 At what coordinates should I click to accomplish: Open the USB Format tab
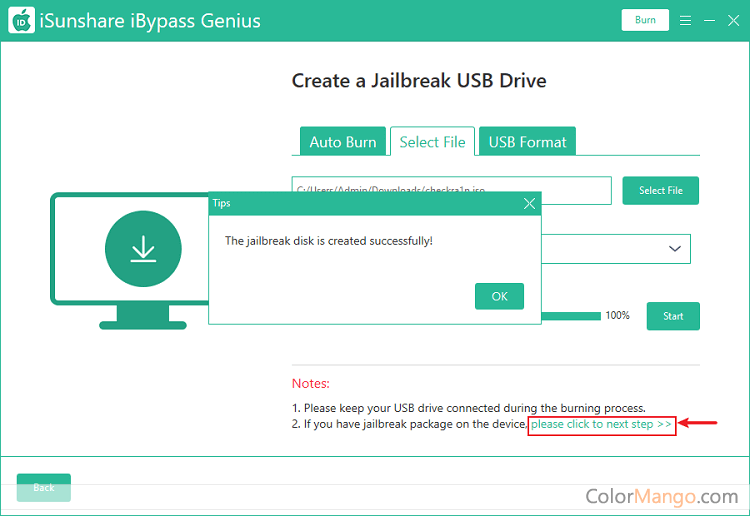[527, 142]
